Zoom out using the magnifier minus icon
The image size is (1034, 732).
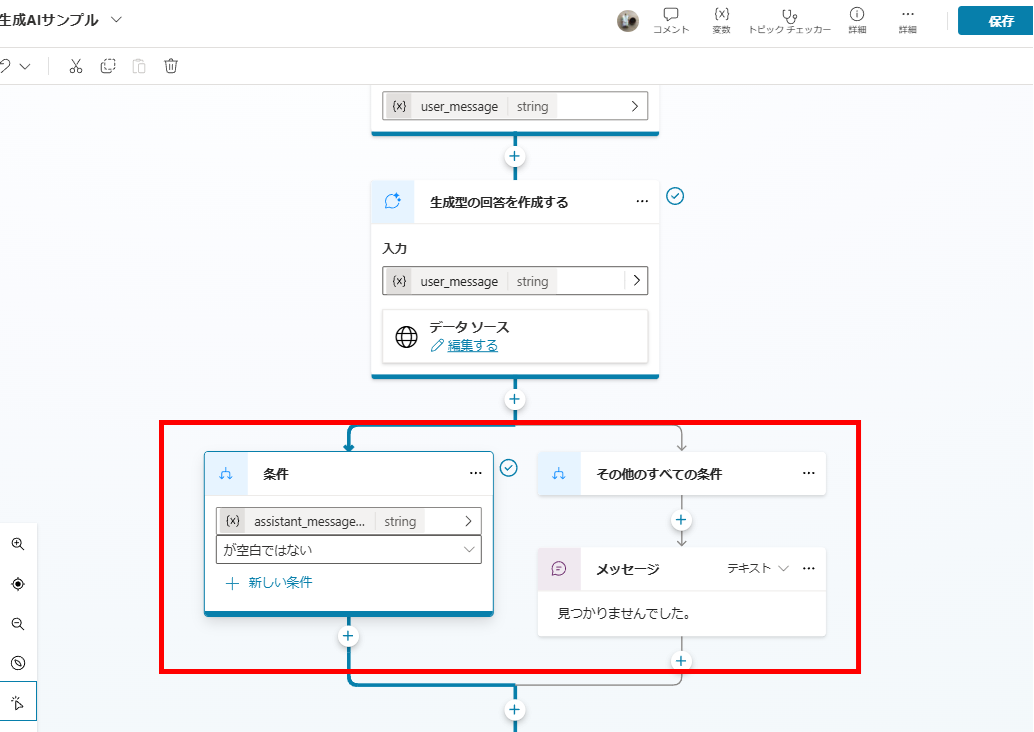pyautogui.click(x=18, y=624)
